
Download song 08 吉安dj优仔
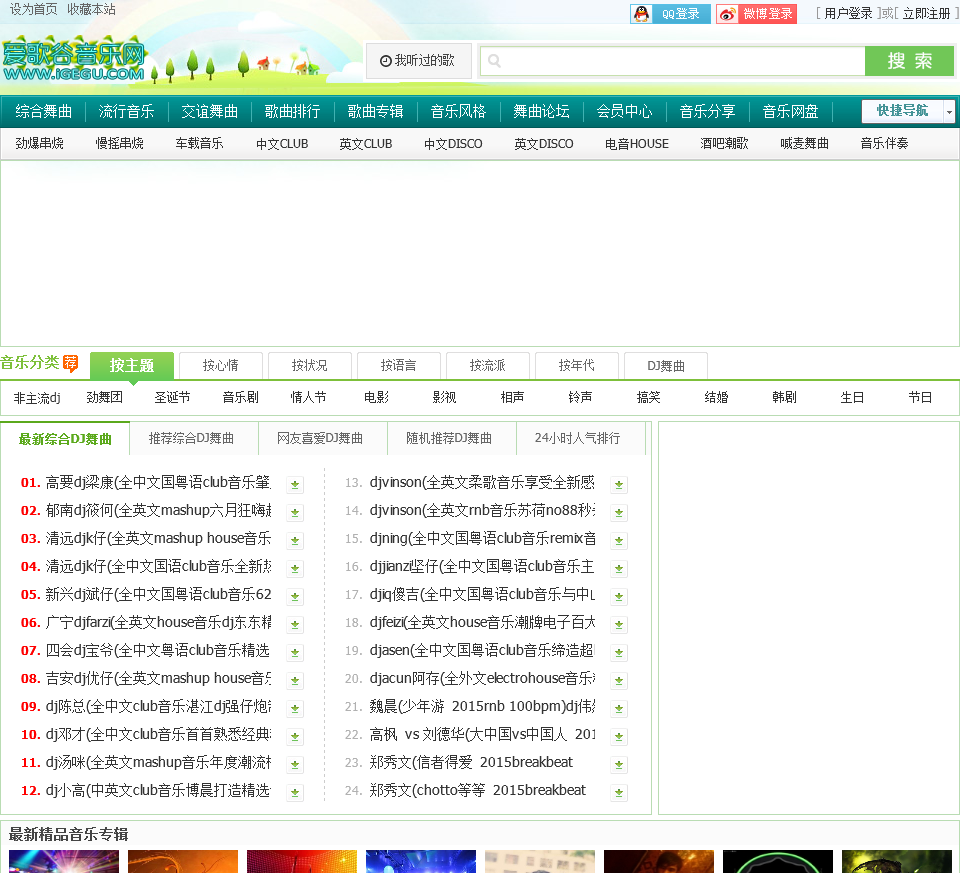point(295,680)
